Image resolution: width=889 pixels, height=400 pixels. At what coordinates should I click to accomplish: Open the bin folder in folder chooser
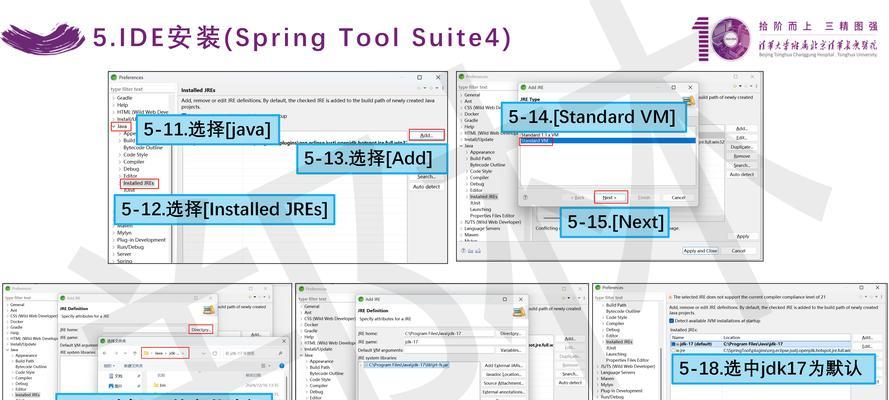pos(158,385)
